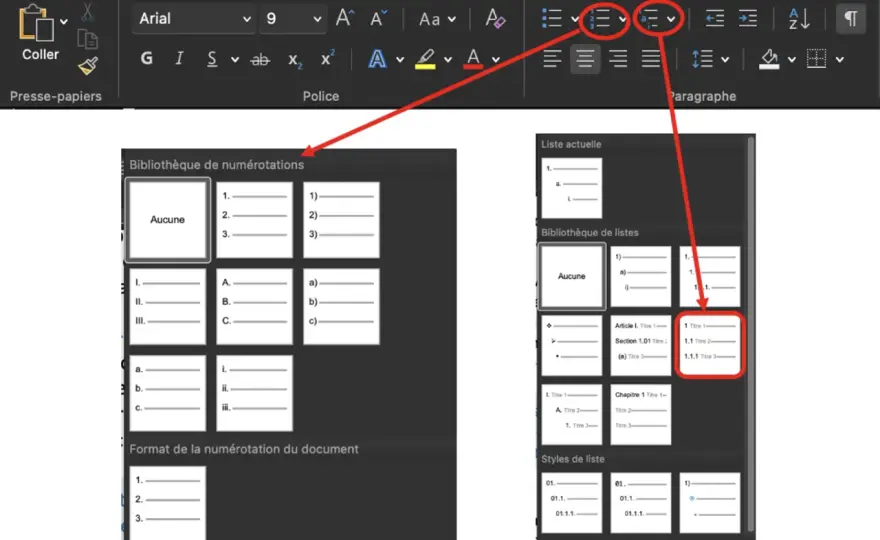Apply the red font color
Viewport: 880px width, 540px height.
click(473, 58)
